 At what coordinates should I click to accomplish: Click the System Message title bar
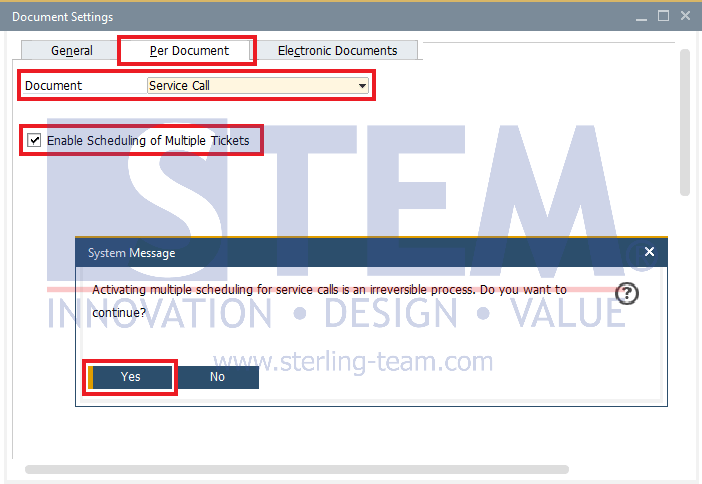350,253
